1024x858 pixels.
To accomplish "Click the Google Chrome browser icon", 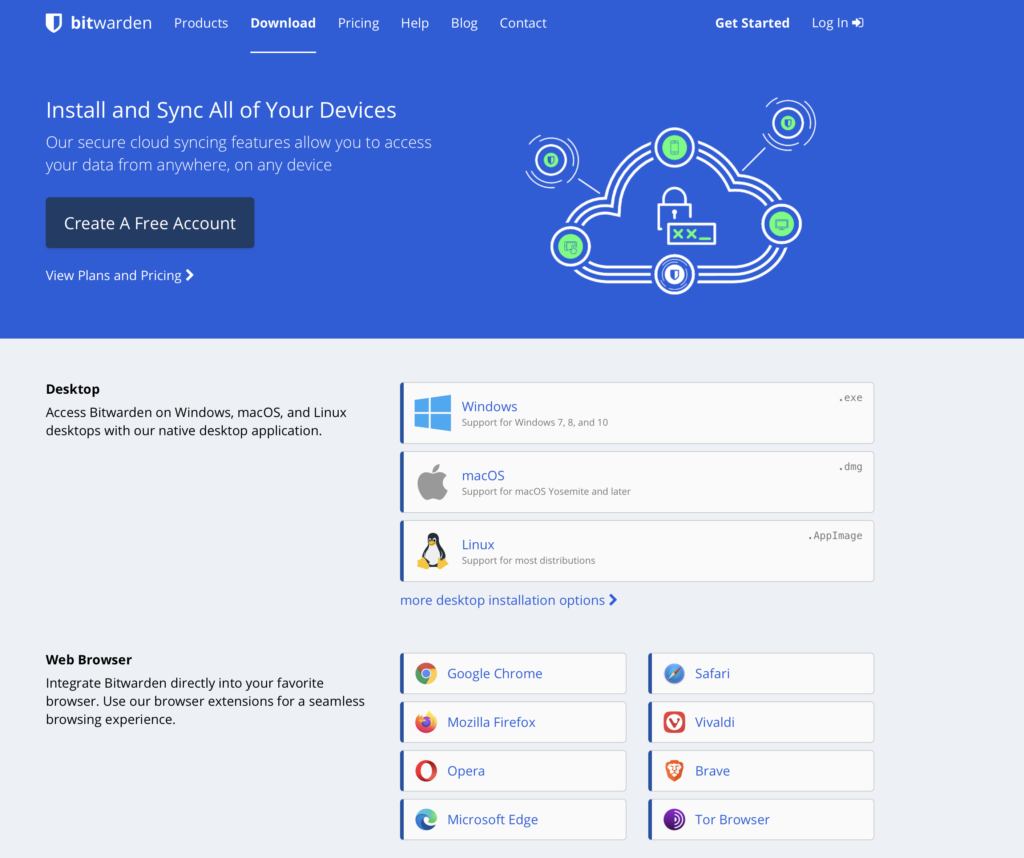I will tap(426, 673).
